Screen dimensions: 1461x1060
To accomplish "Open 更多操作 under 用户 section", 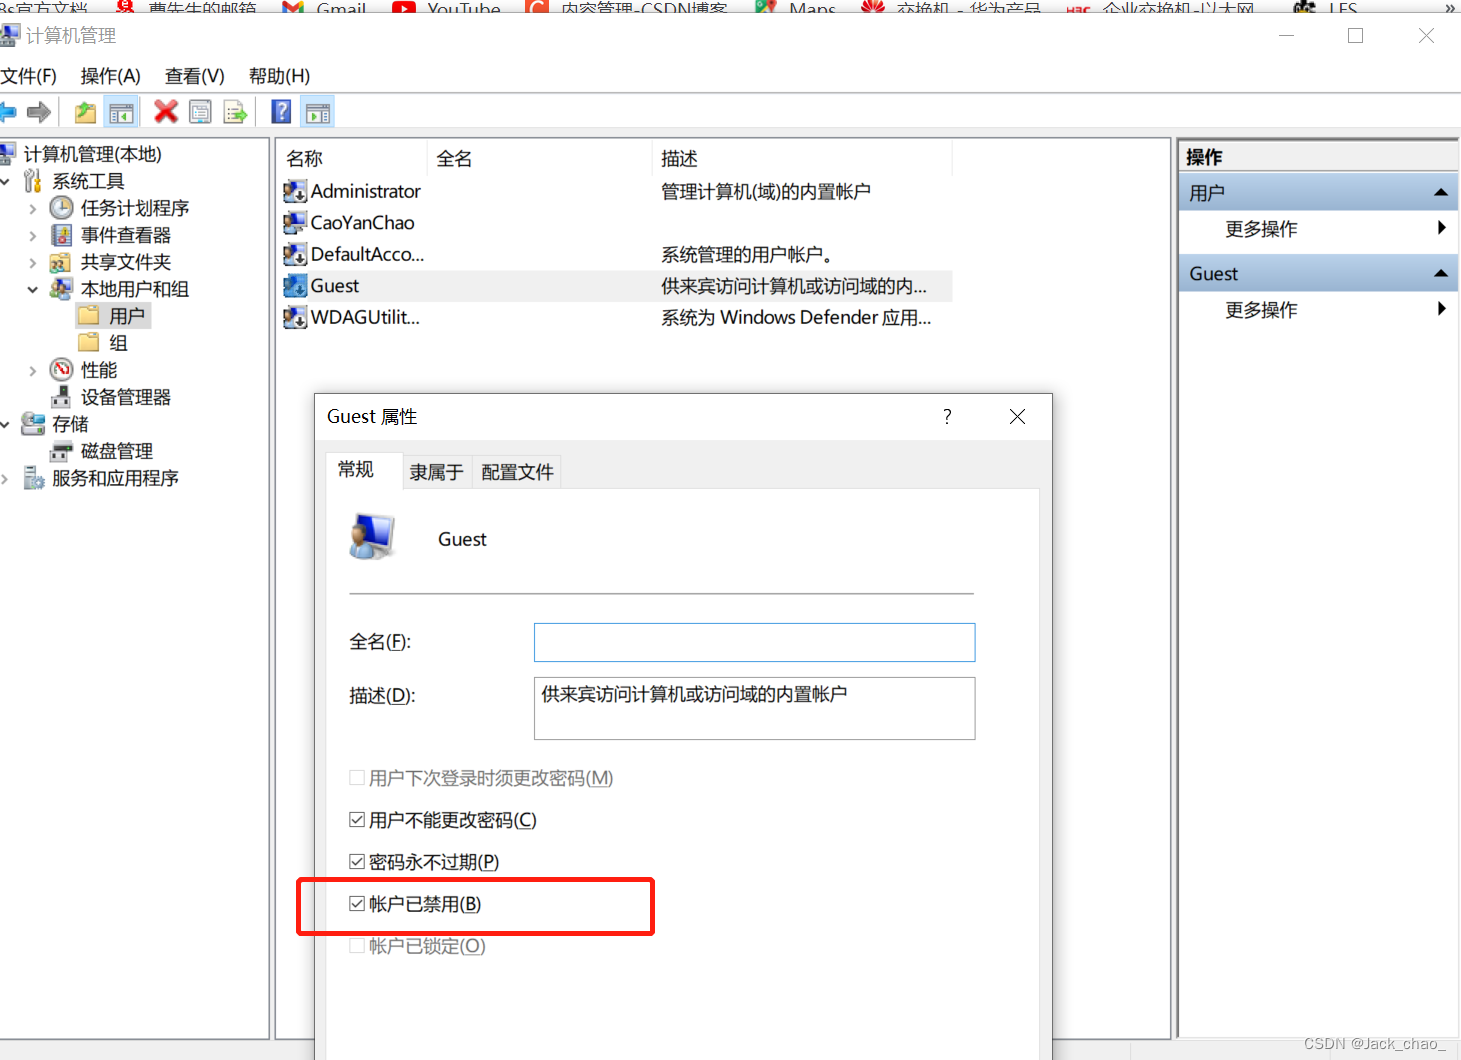I will click(x=1318, y=229).
